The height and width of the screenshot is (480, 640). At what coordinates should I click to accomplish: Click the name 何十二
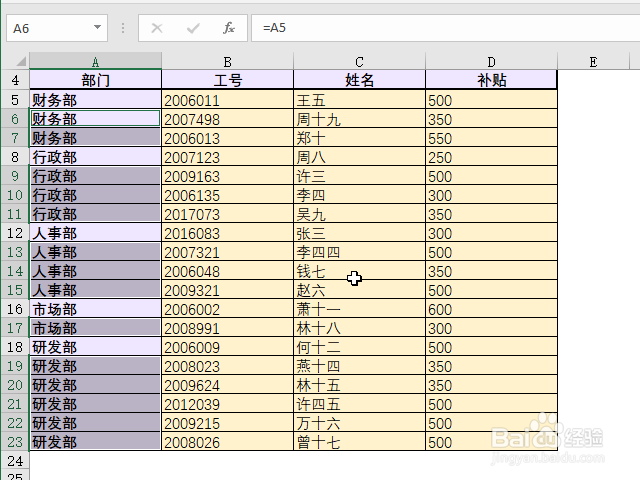pyautogui.click(x=318, y=347)
